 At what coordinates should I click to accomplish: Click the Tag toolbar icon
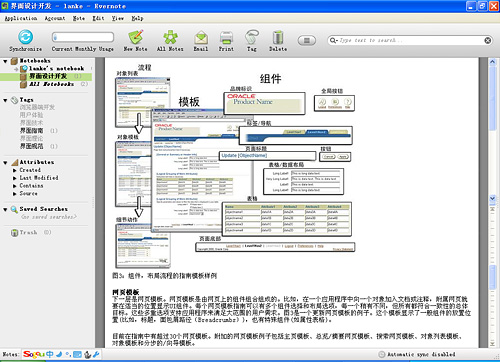click(x=252, y=37)
